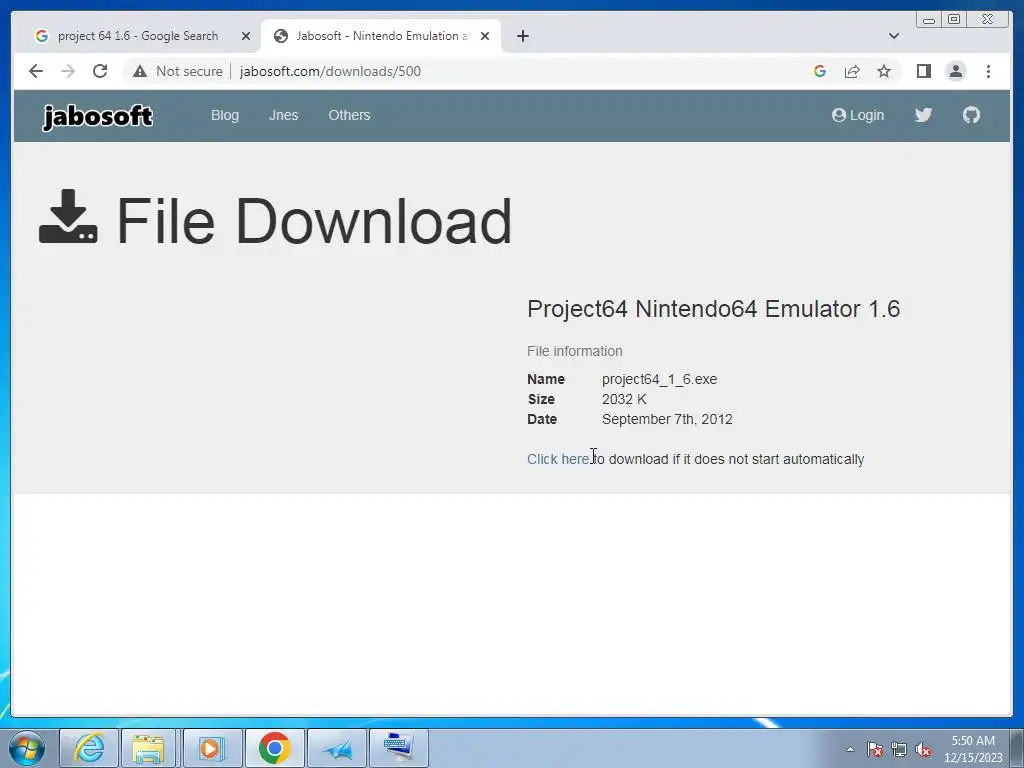1024x768 pixels.
Task: Share this page via share icon
Action: (x=852, y=71)
